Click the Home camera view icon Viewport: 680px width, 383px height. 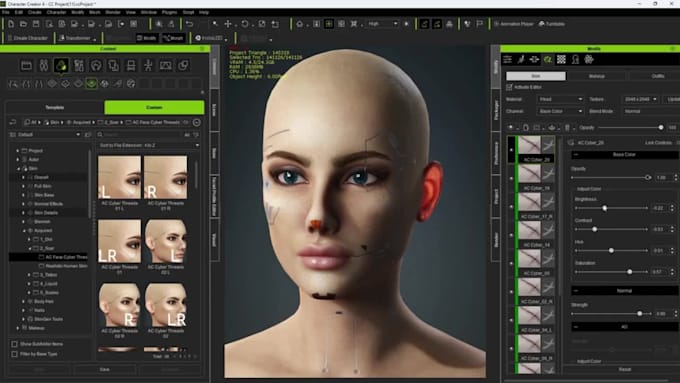coord(299,24)
